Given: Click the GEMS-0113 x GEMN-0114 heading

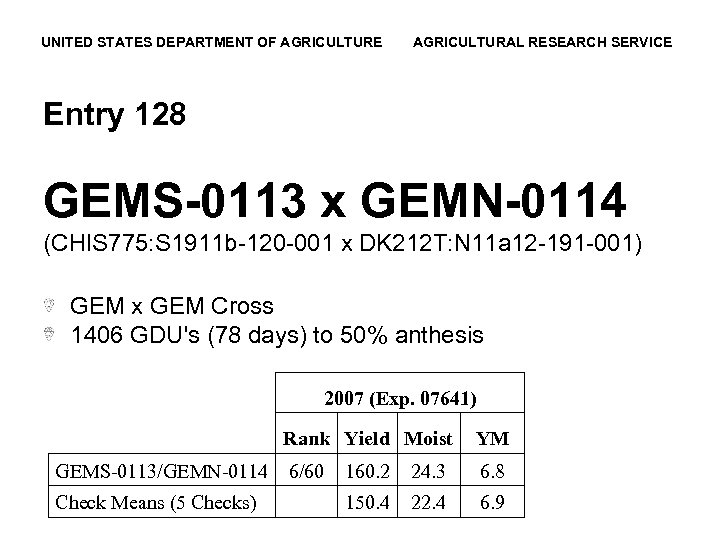Looking at the screenshot, I should [x=335, y=200].
